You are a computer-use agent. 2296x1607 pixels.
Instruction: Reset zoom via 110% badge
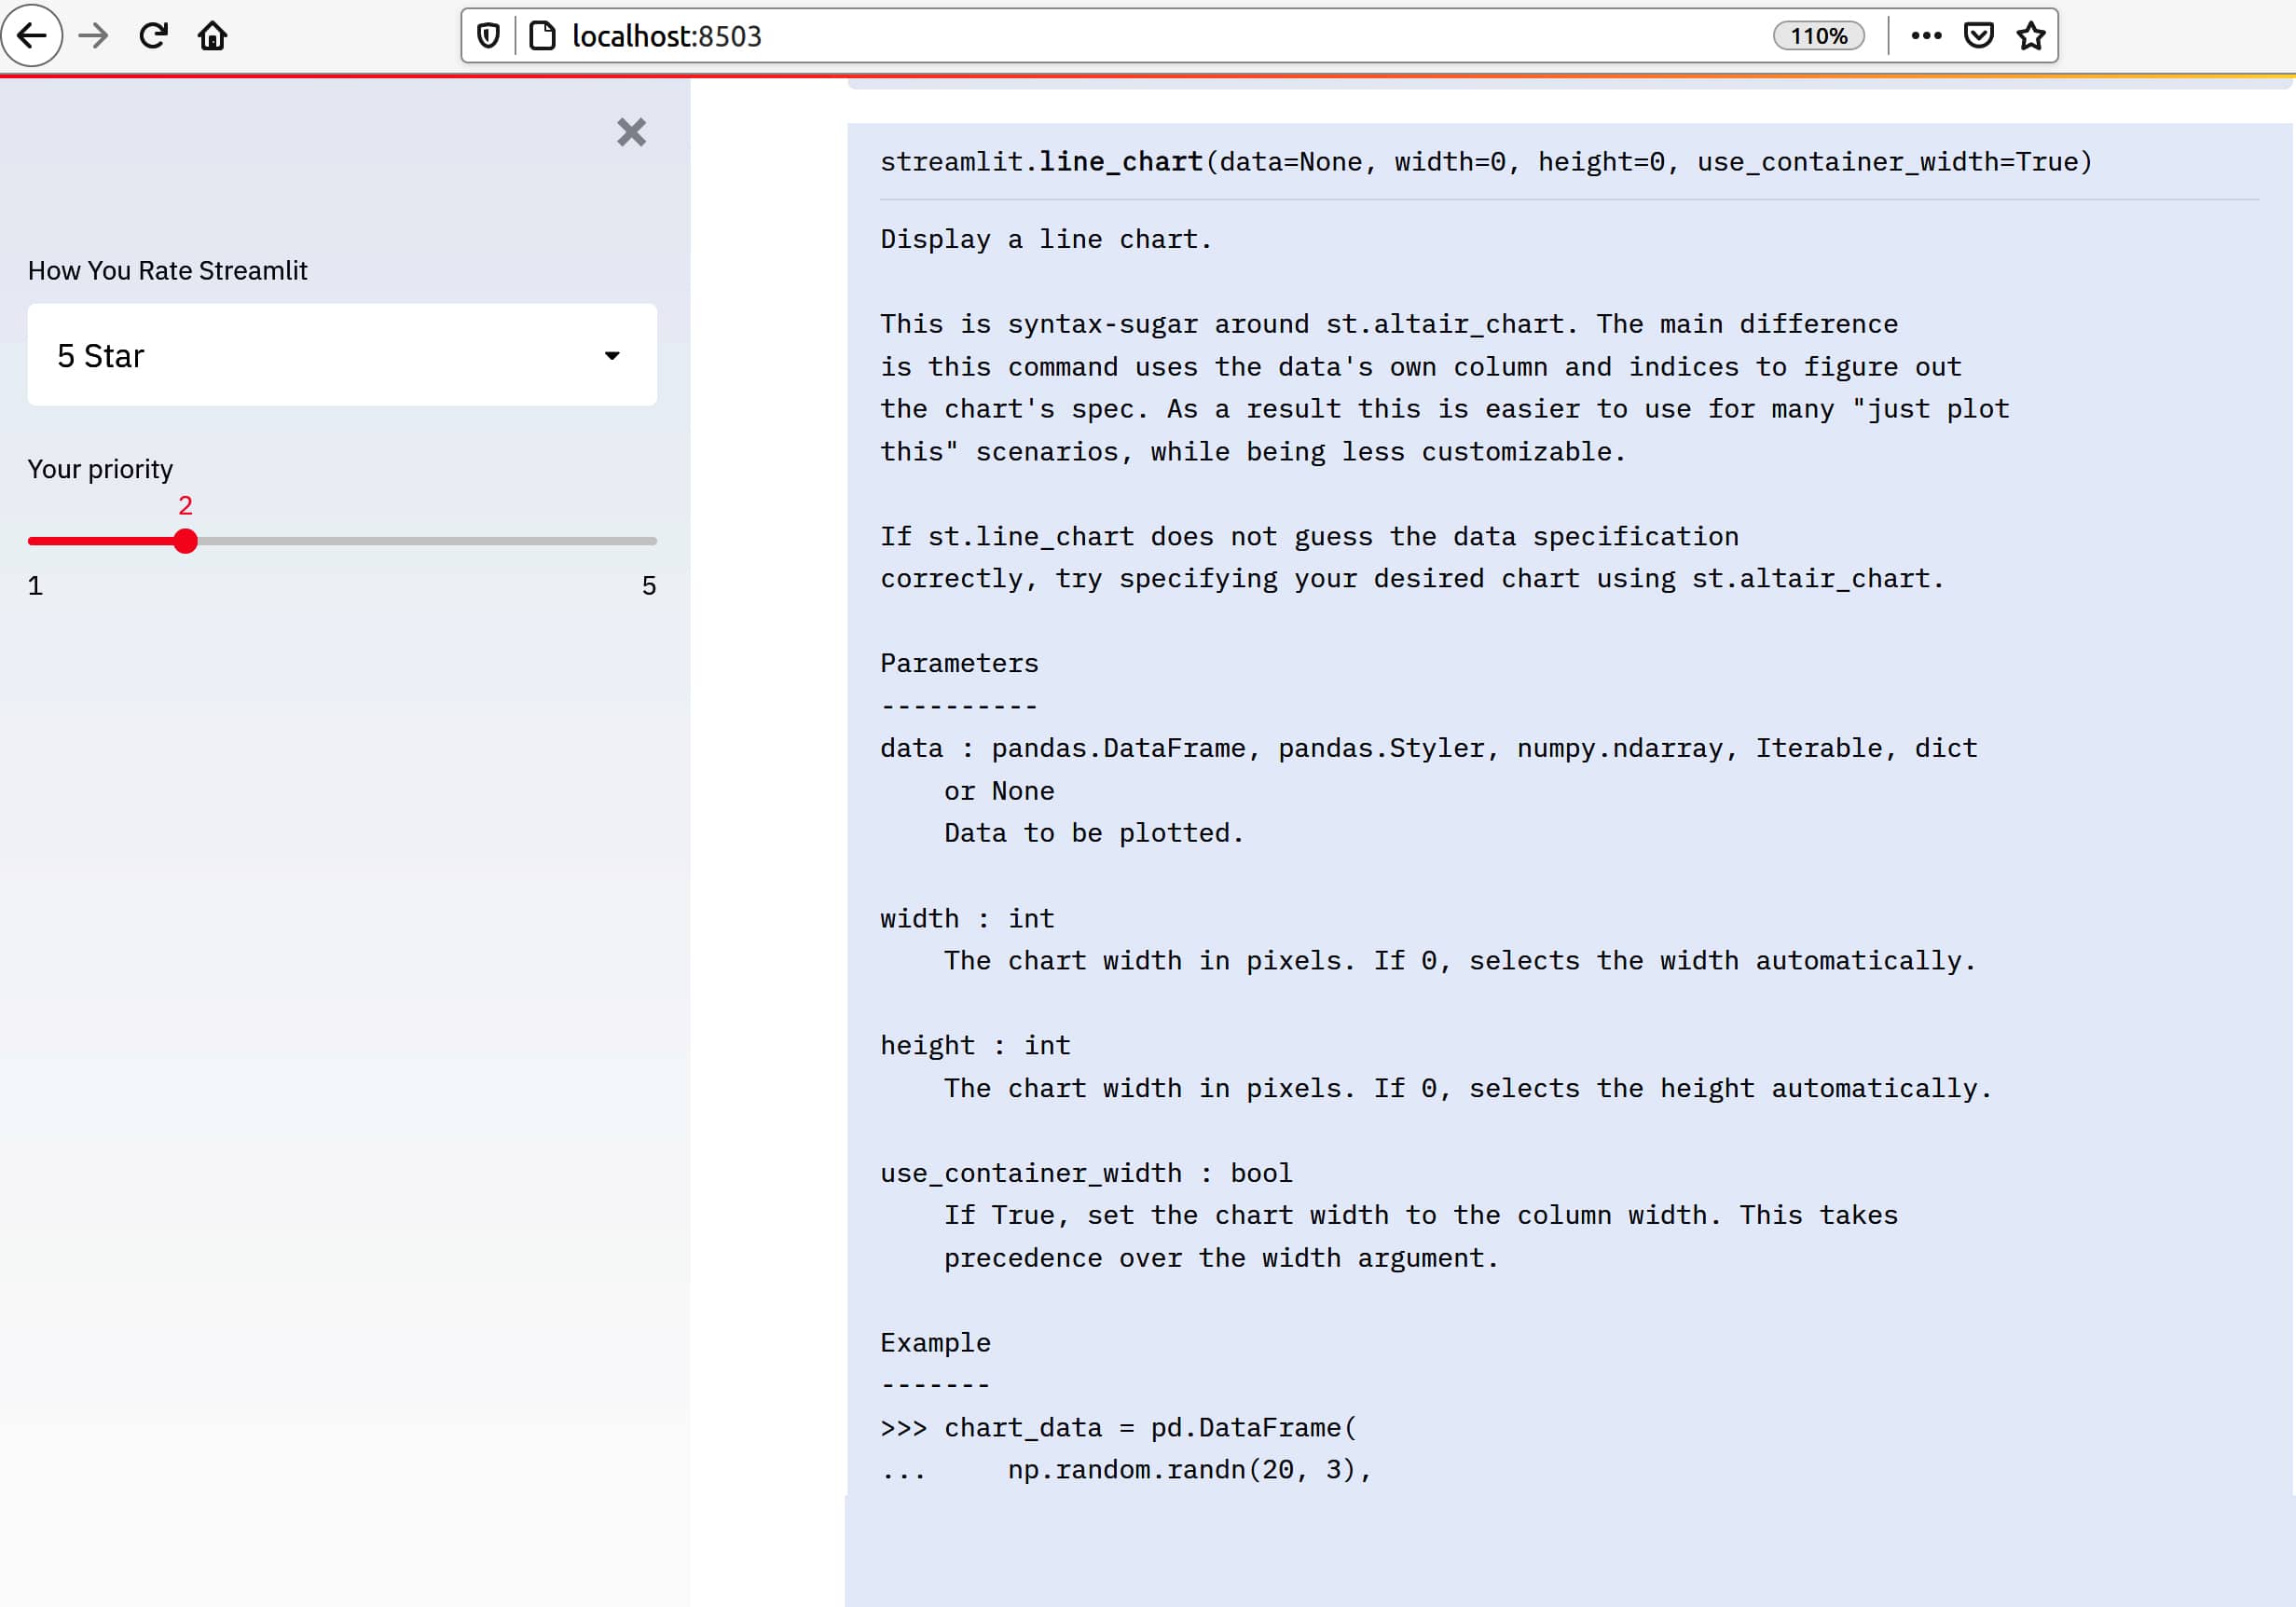click(x=1817, y=36)
